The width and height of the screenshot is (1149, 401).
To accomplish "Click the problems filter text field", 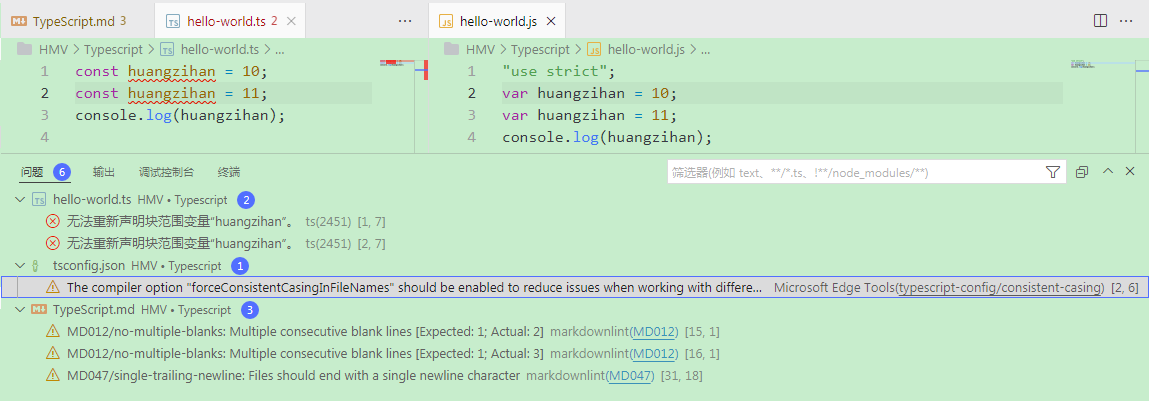I will pos(850,172).
